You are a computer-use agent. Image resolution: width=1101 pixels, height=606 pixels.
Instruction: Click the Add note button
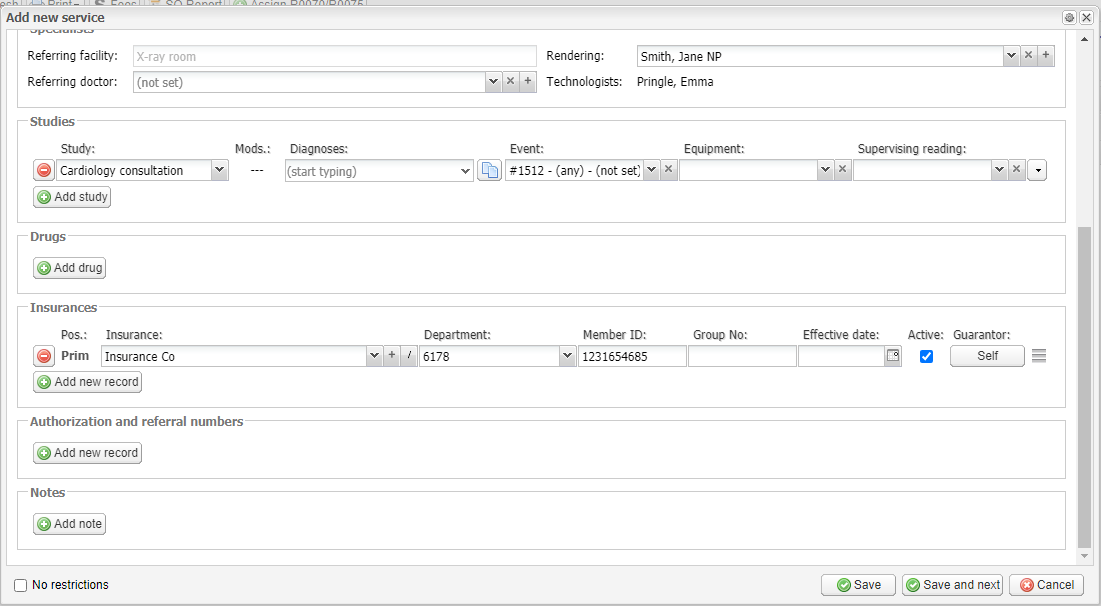[x=70, y=524]
